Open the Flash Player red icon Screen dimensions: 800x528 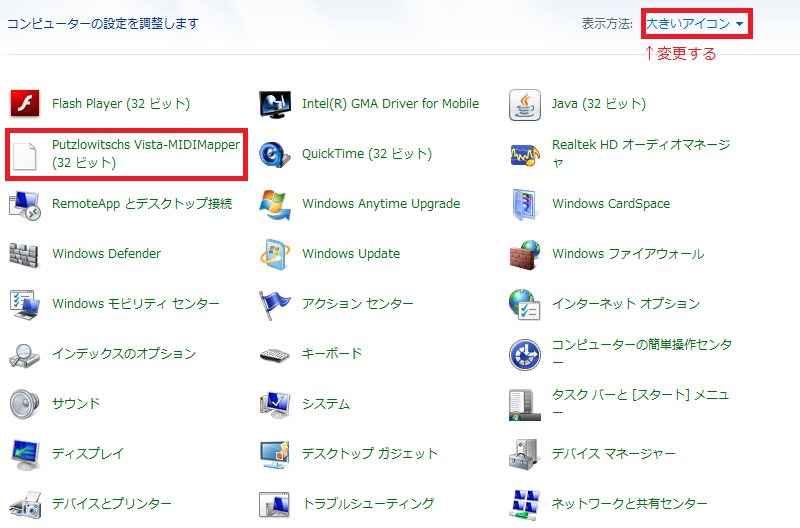pyautogui.click(x=25, y=104)
